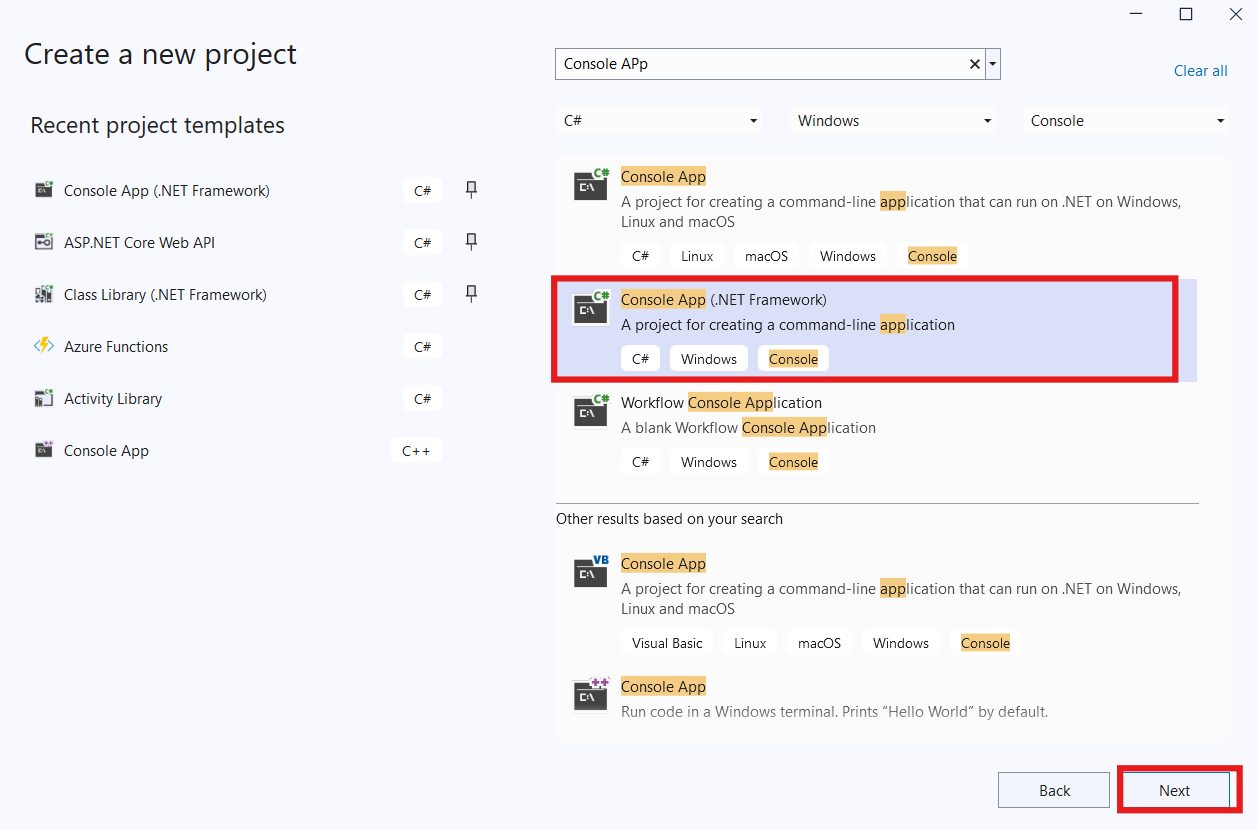Unpin Console App (.NET Framework) from recents
The width and height of the screenshot is (1257, 830).
coord(471,190)
